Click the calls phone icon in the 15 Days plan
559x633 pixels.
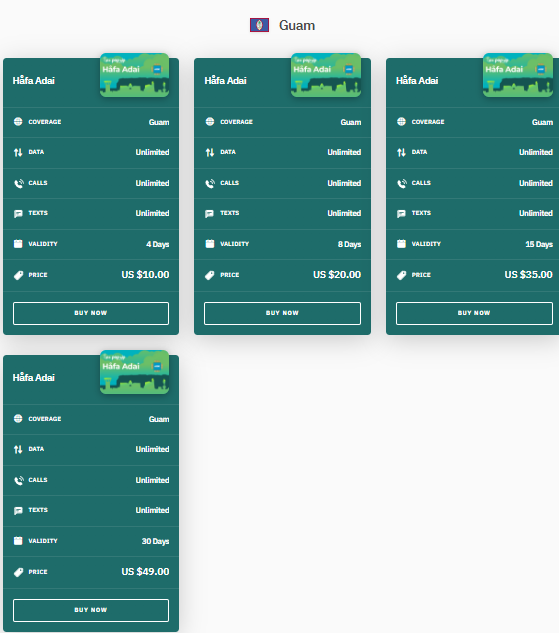[402, 183]
